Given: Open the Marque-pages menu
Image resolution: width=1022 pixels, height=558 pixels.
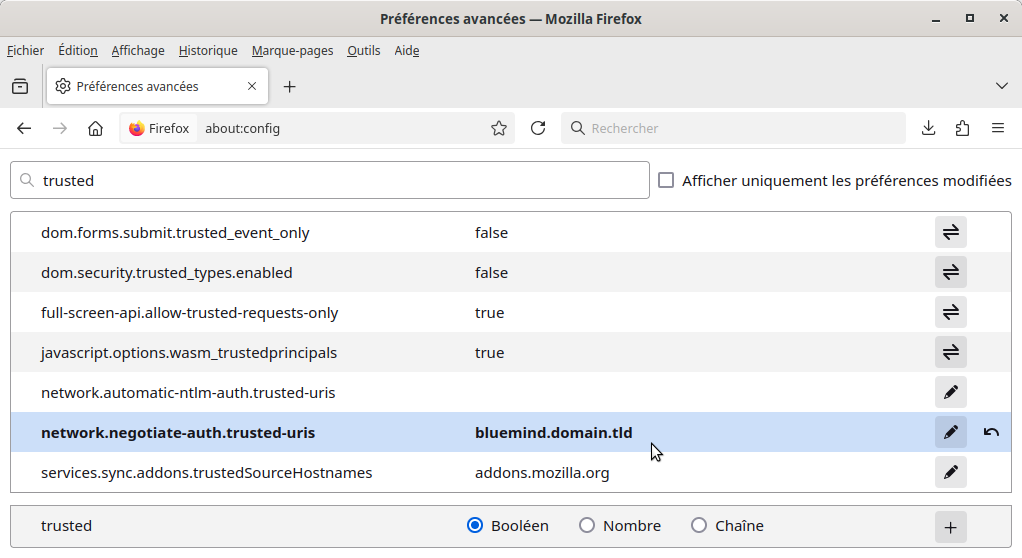Looking at the screenshot, I should (x=292, y=50).
